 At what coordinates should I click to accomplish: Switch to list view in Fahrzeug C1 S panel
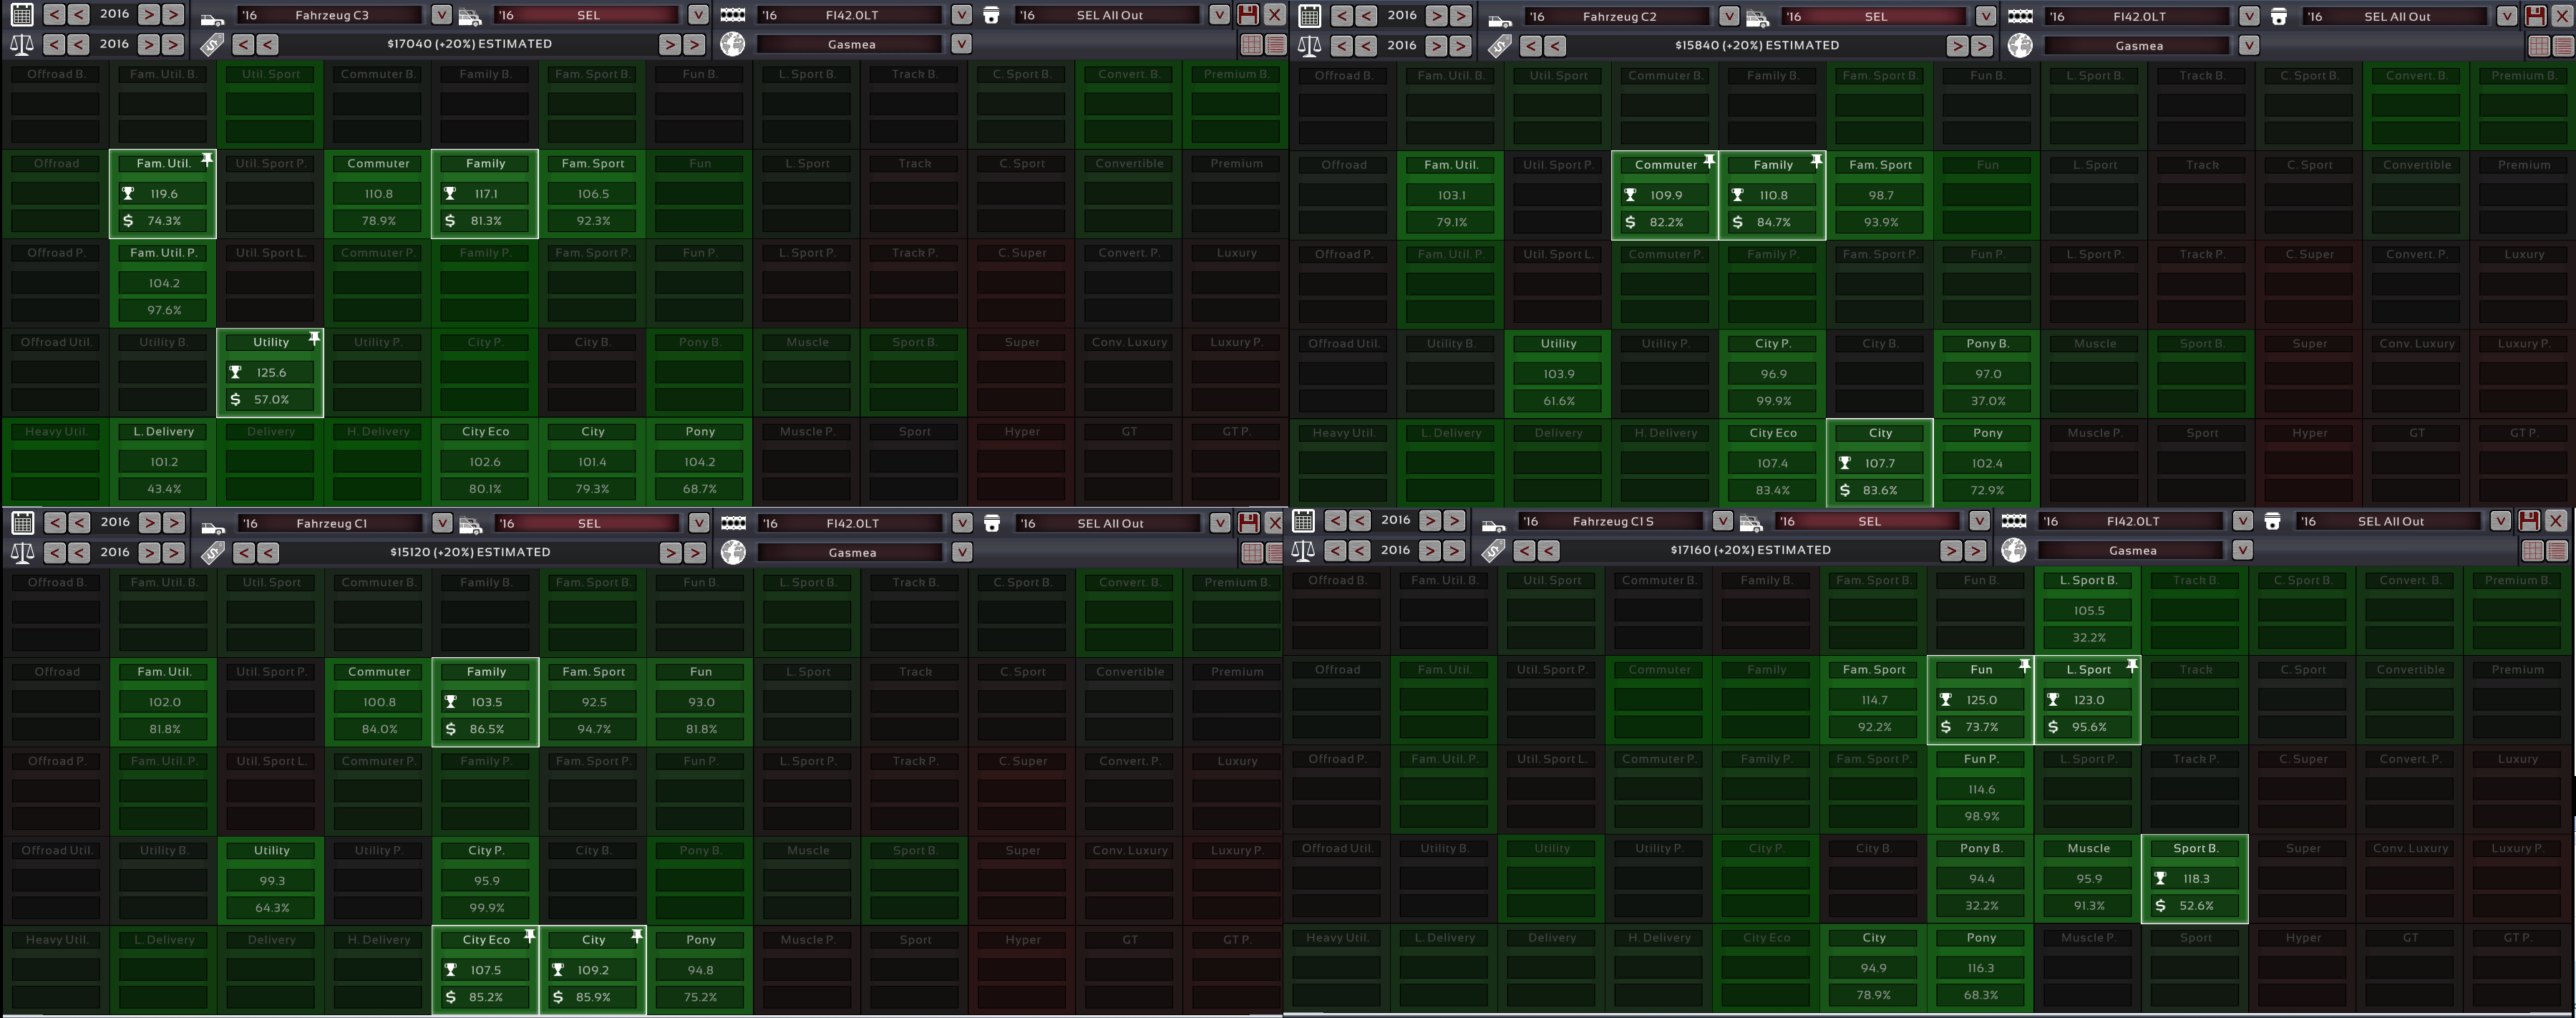tap(2556, 551)
